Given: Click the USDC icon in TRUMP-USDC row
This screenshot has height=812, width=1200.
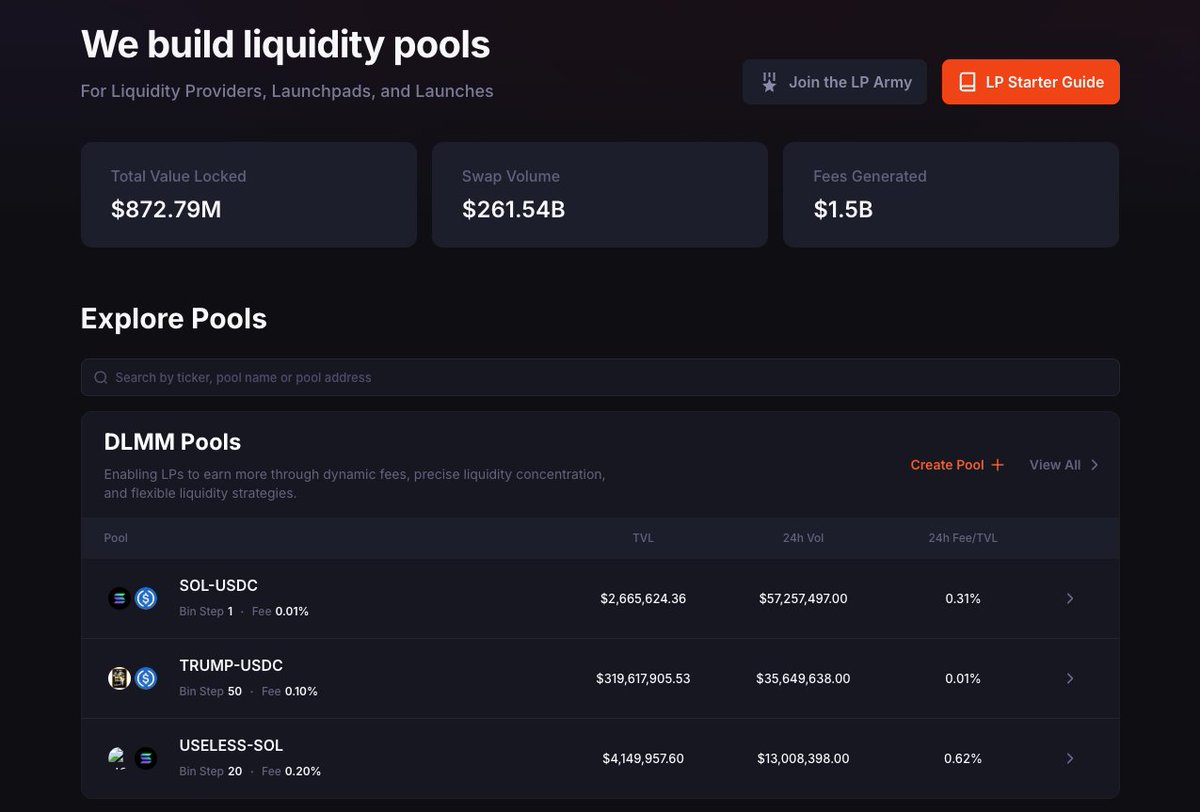Looking at the screenshot, I should (146, 678).
